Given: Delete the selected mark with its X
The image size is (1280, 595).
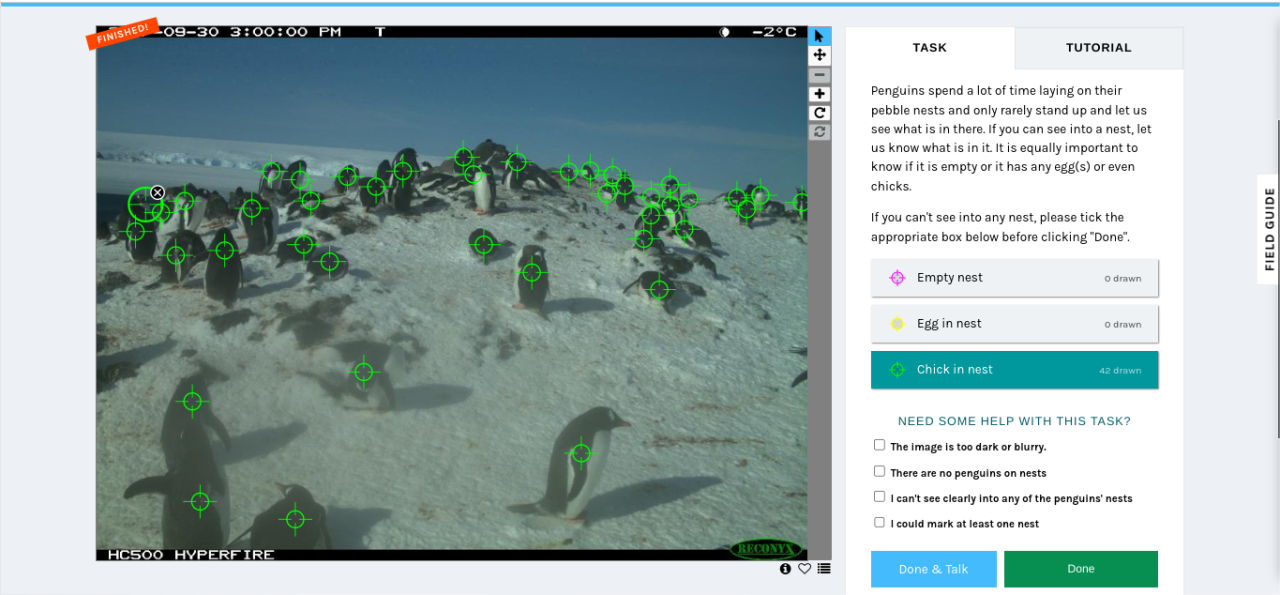Looking at the screenshot, I should pyautogui.click(x=157, y=192).
